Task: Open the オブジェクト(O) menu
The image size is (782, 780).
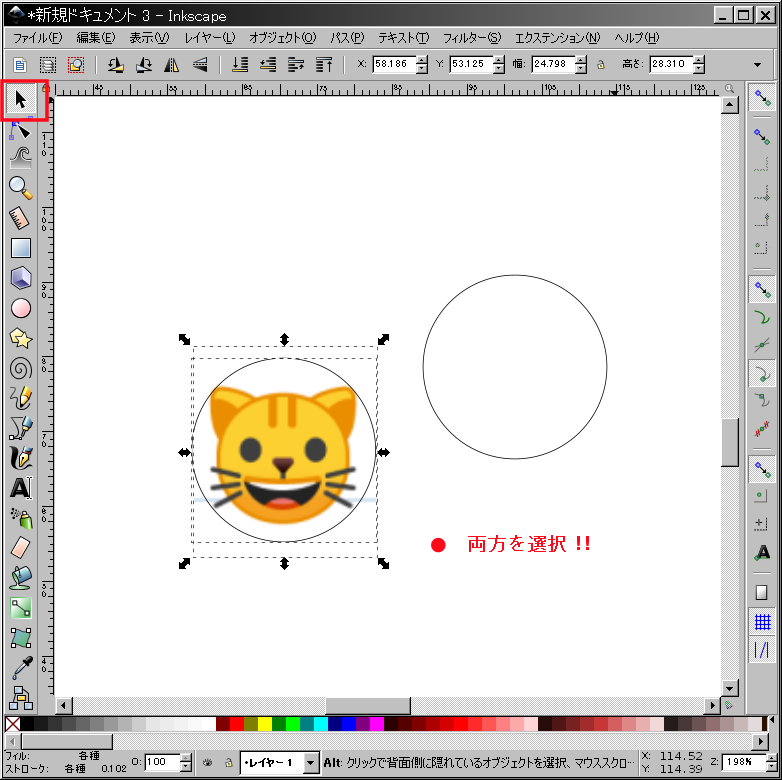Action: pyautogui.click(x=282, y=38)
